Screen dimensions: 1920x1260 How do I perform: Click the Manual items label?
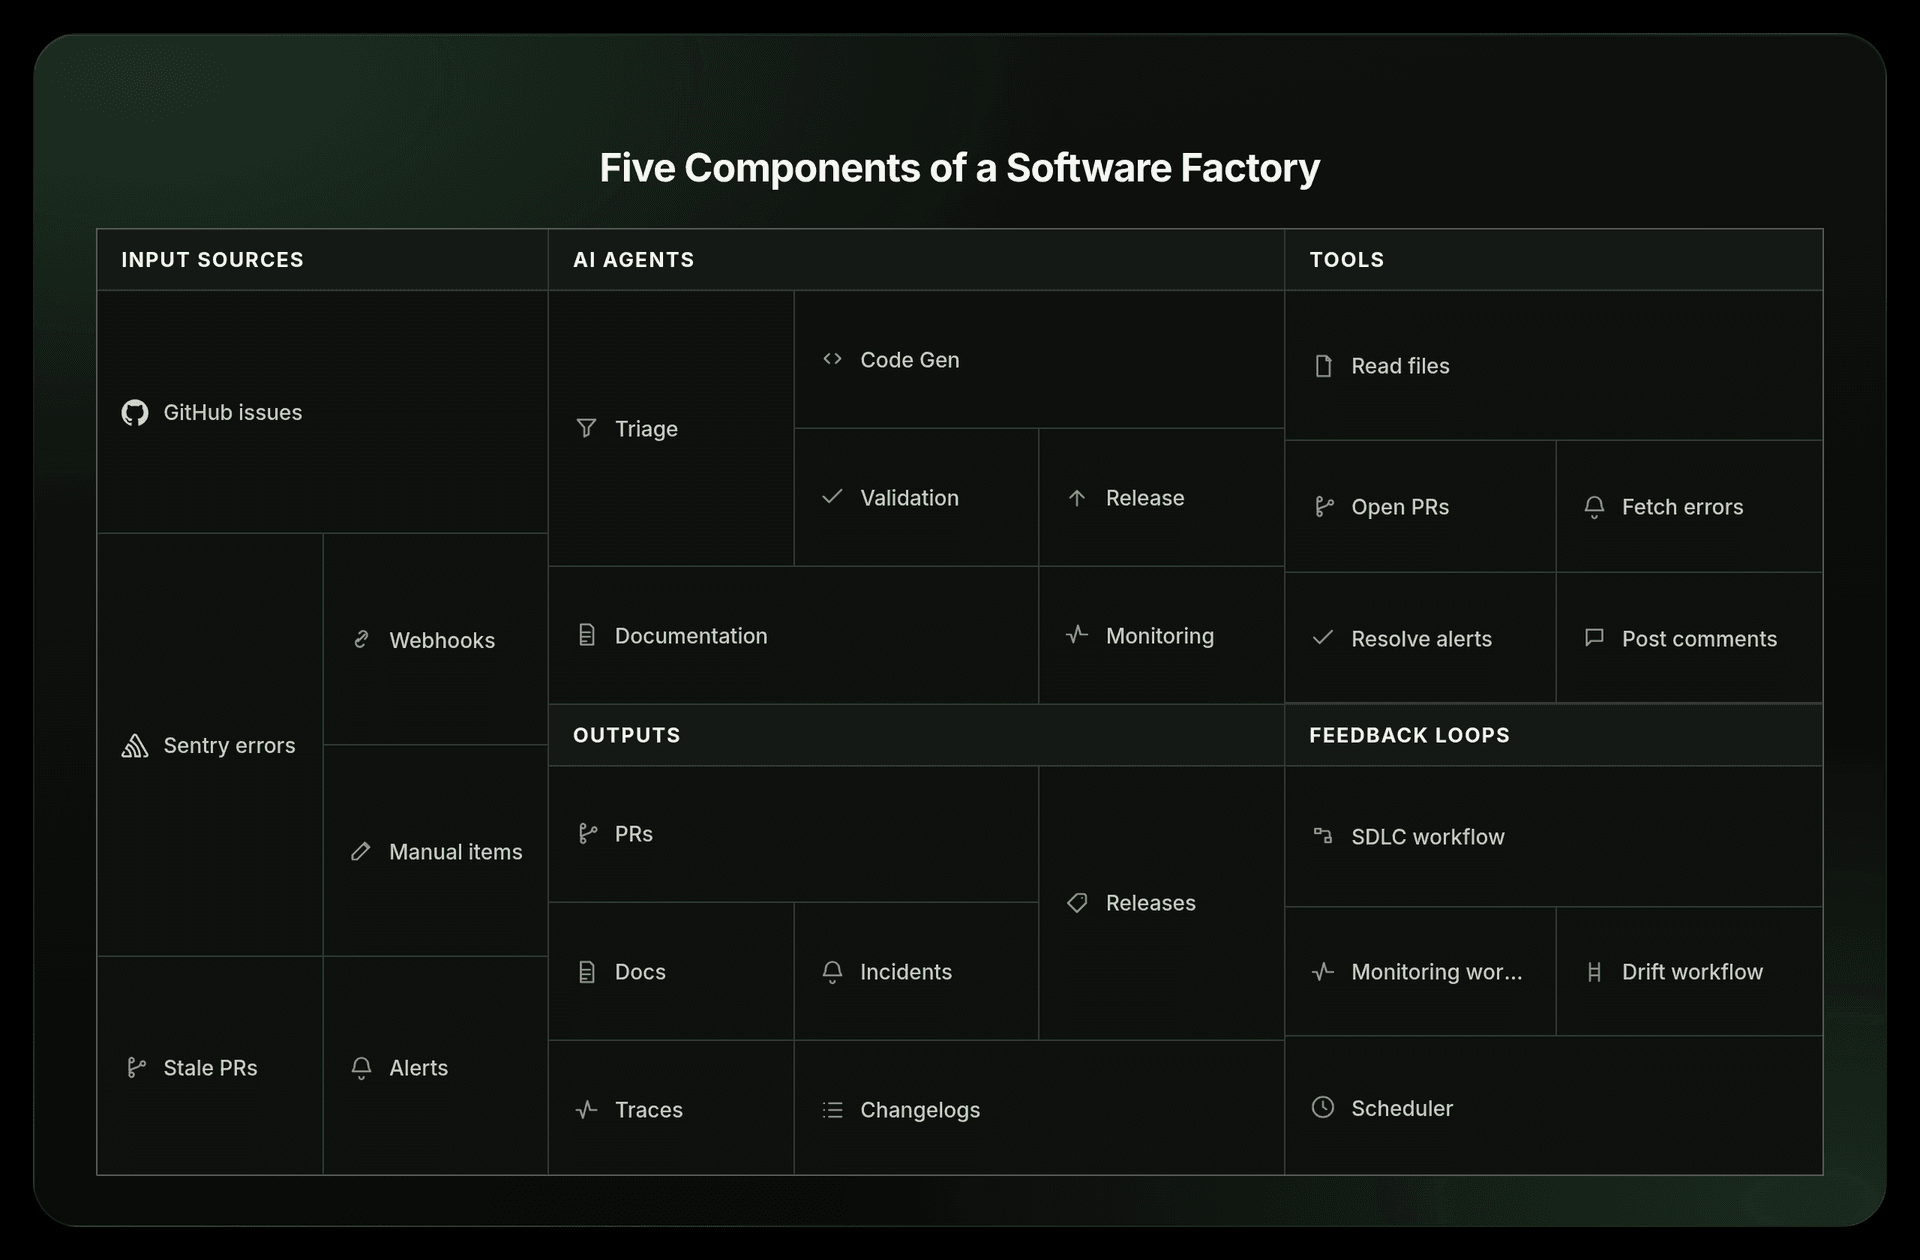[x=456, y=852]
